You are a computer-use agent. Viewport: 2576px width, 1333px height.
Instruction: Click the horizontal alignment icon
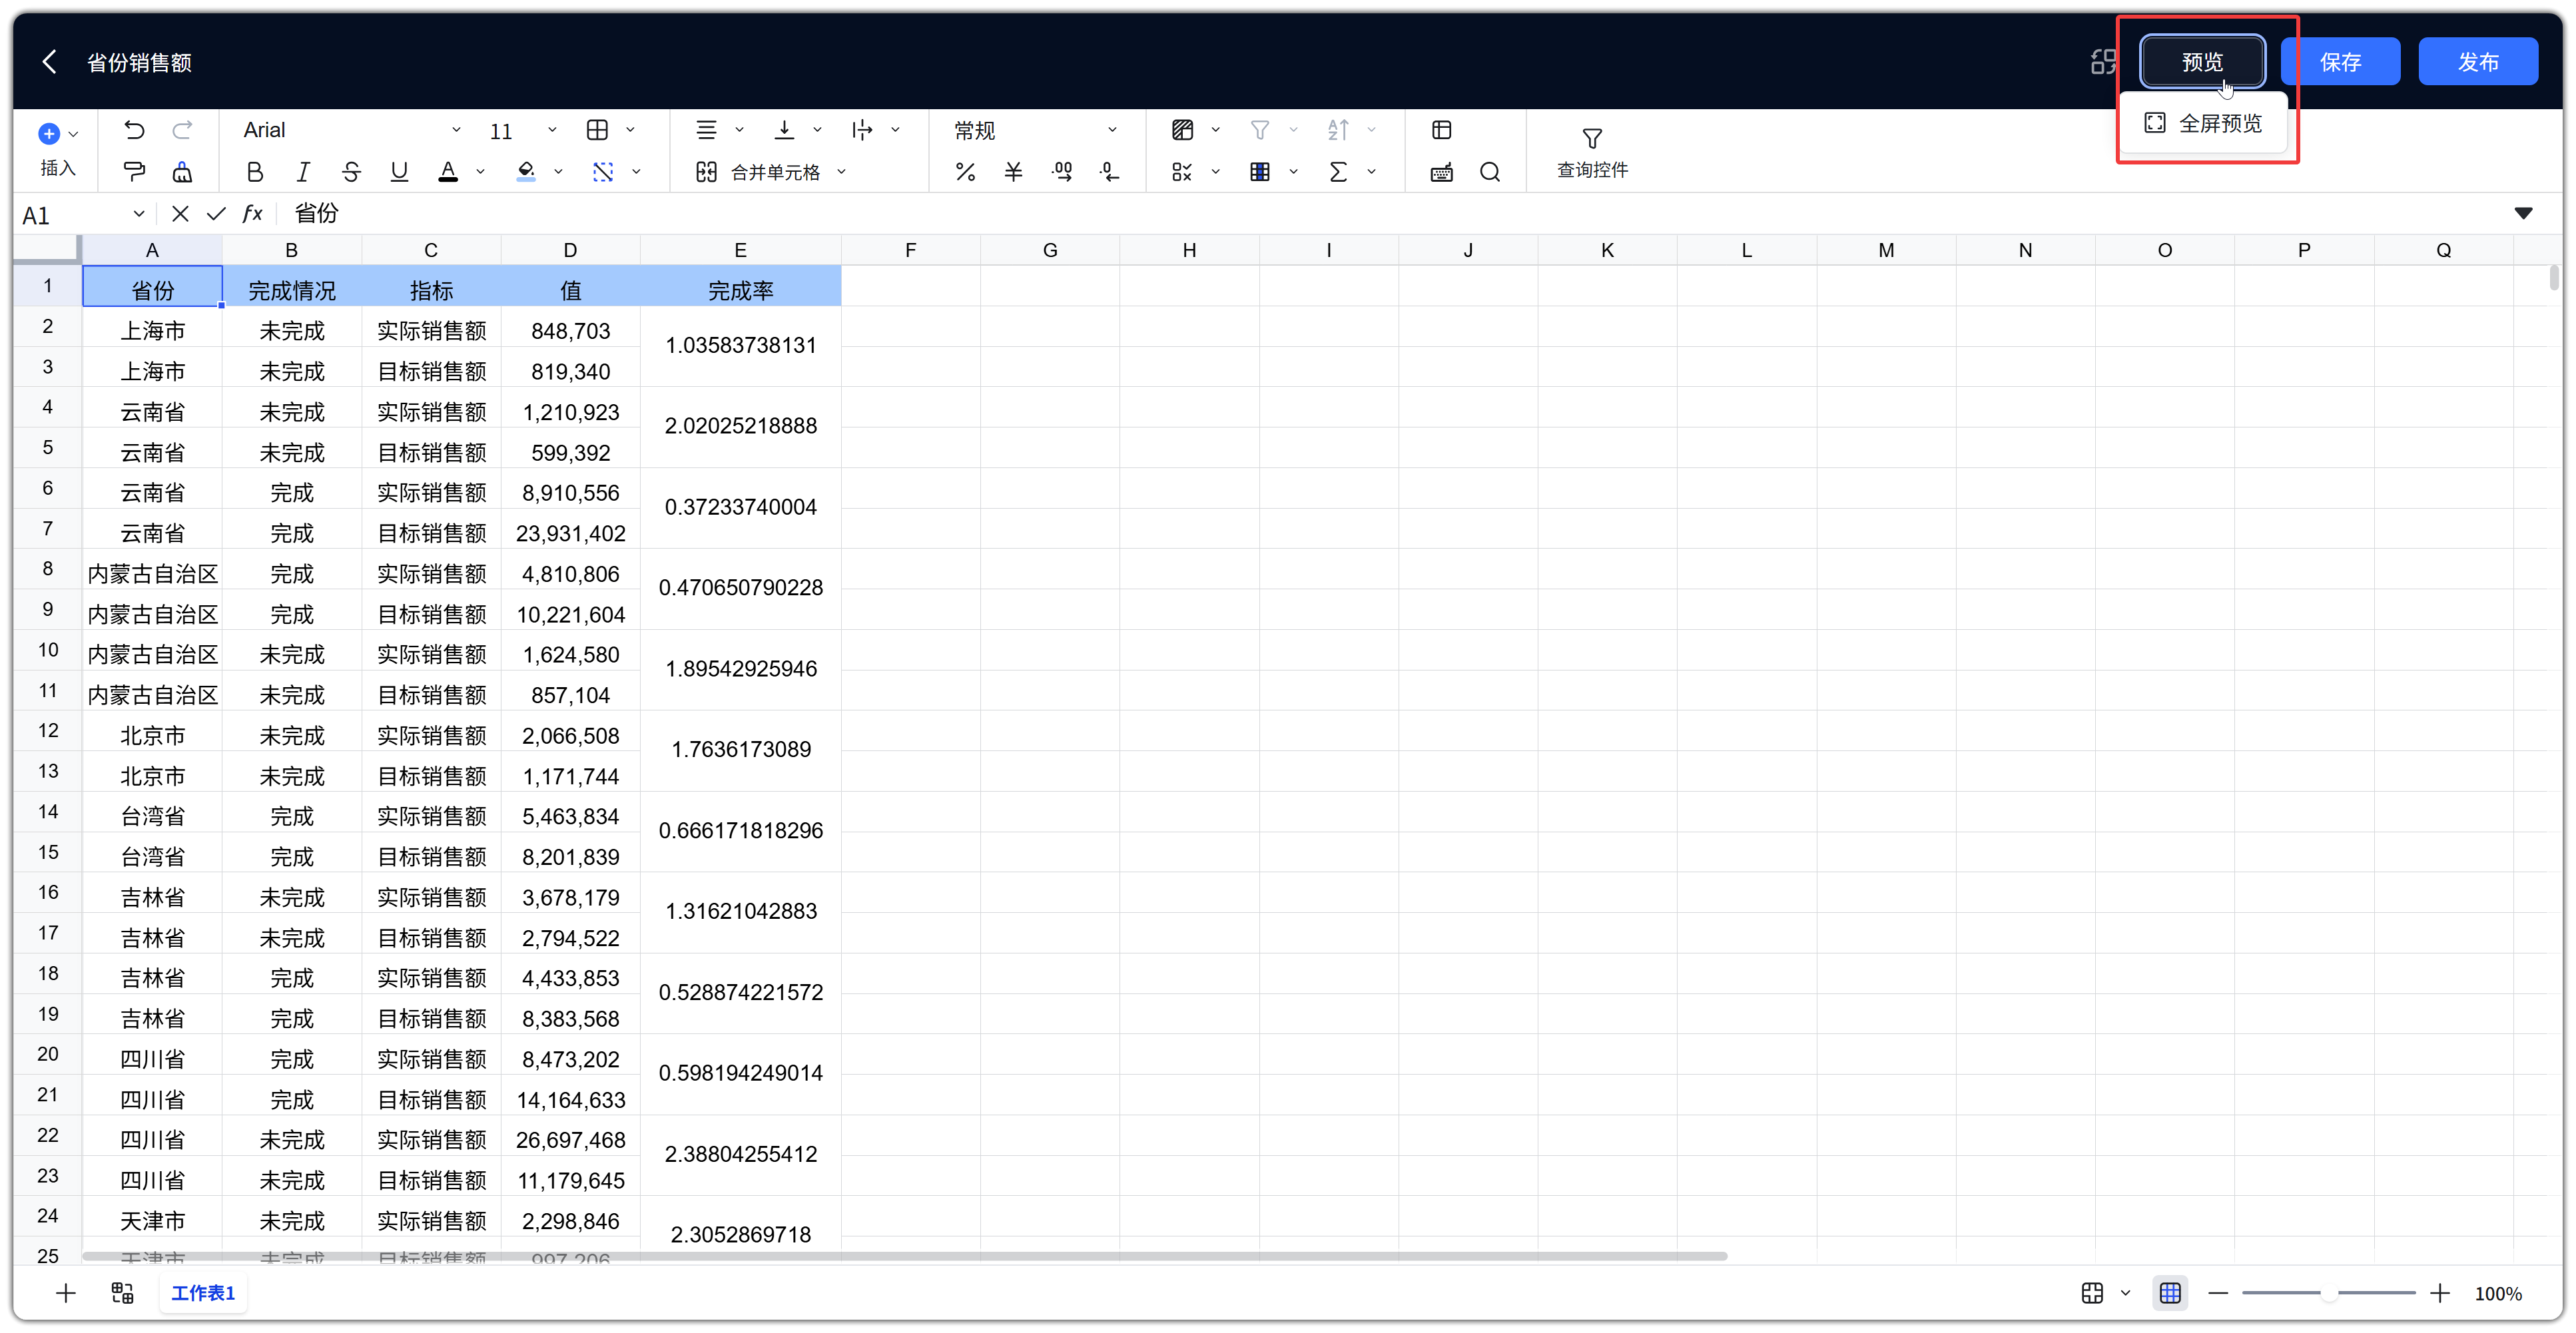tap(706, 130)
